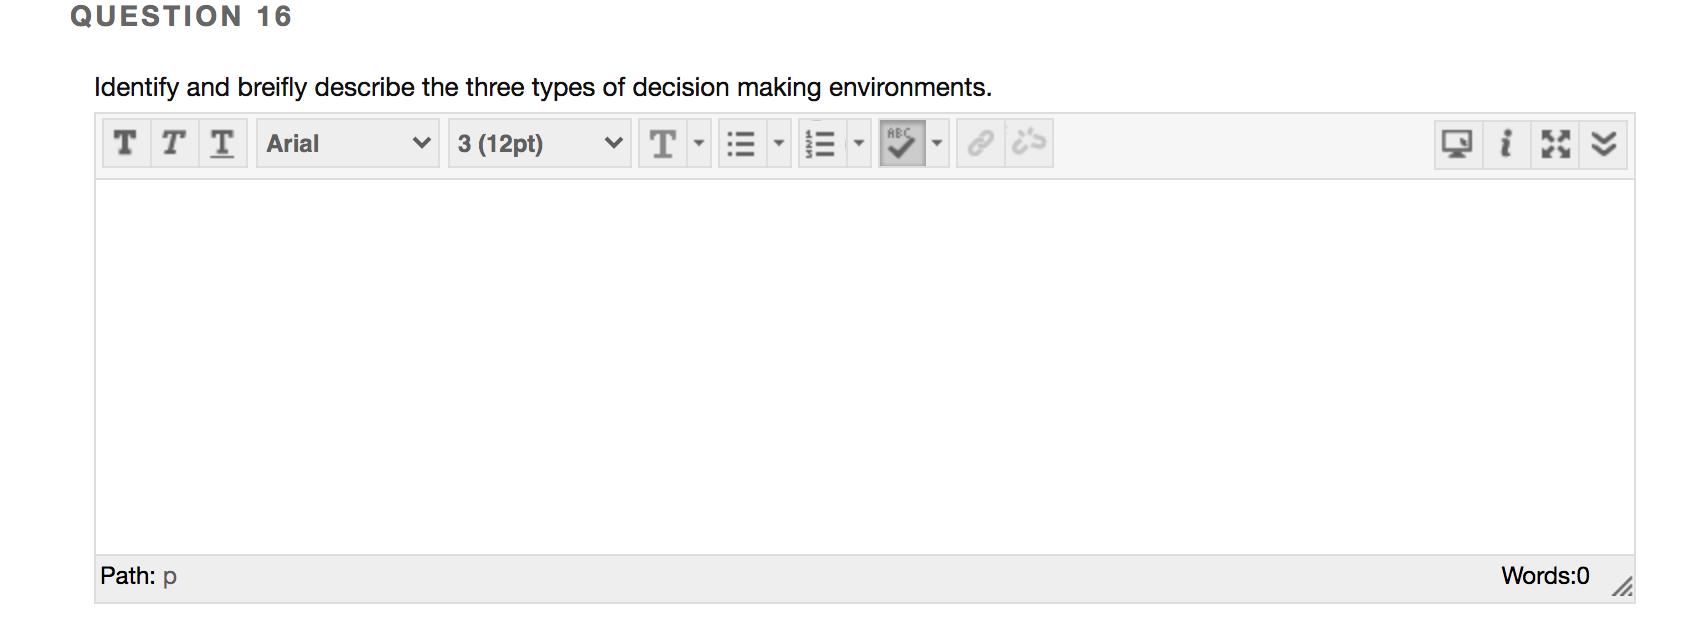The image size is (1708, 624).
Task: Apply bold formatting with the first T icon
Action: click(x=126, y=143)
